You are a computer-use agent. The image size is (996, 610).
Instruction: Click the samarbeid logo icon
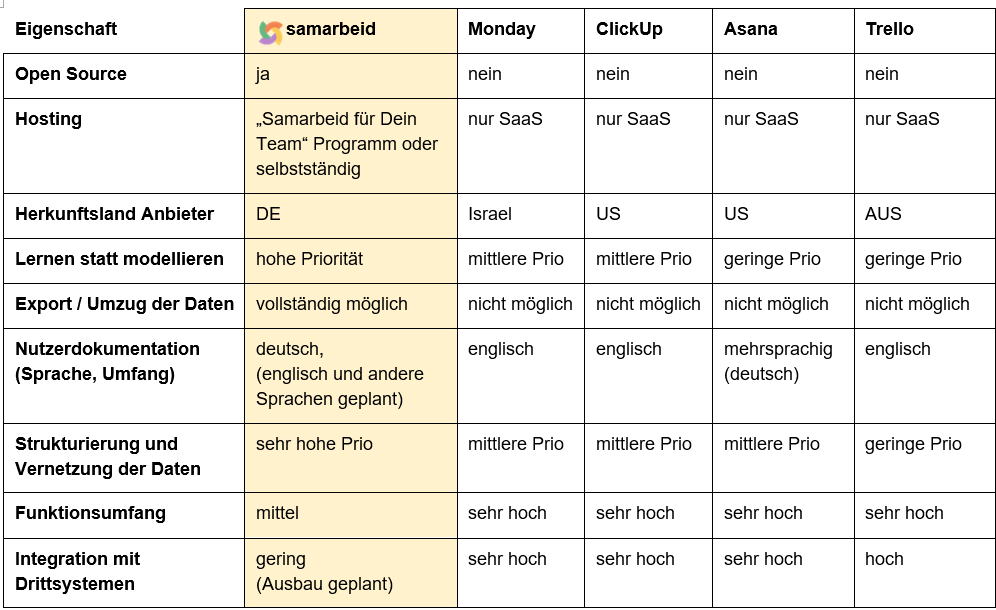tap(270, 31)
